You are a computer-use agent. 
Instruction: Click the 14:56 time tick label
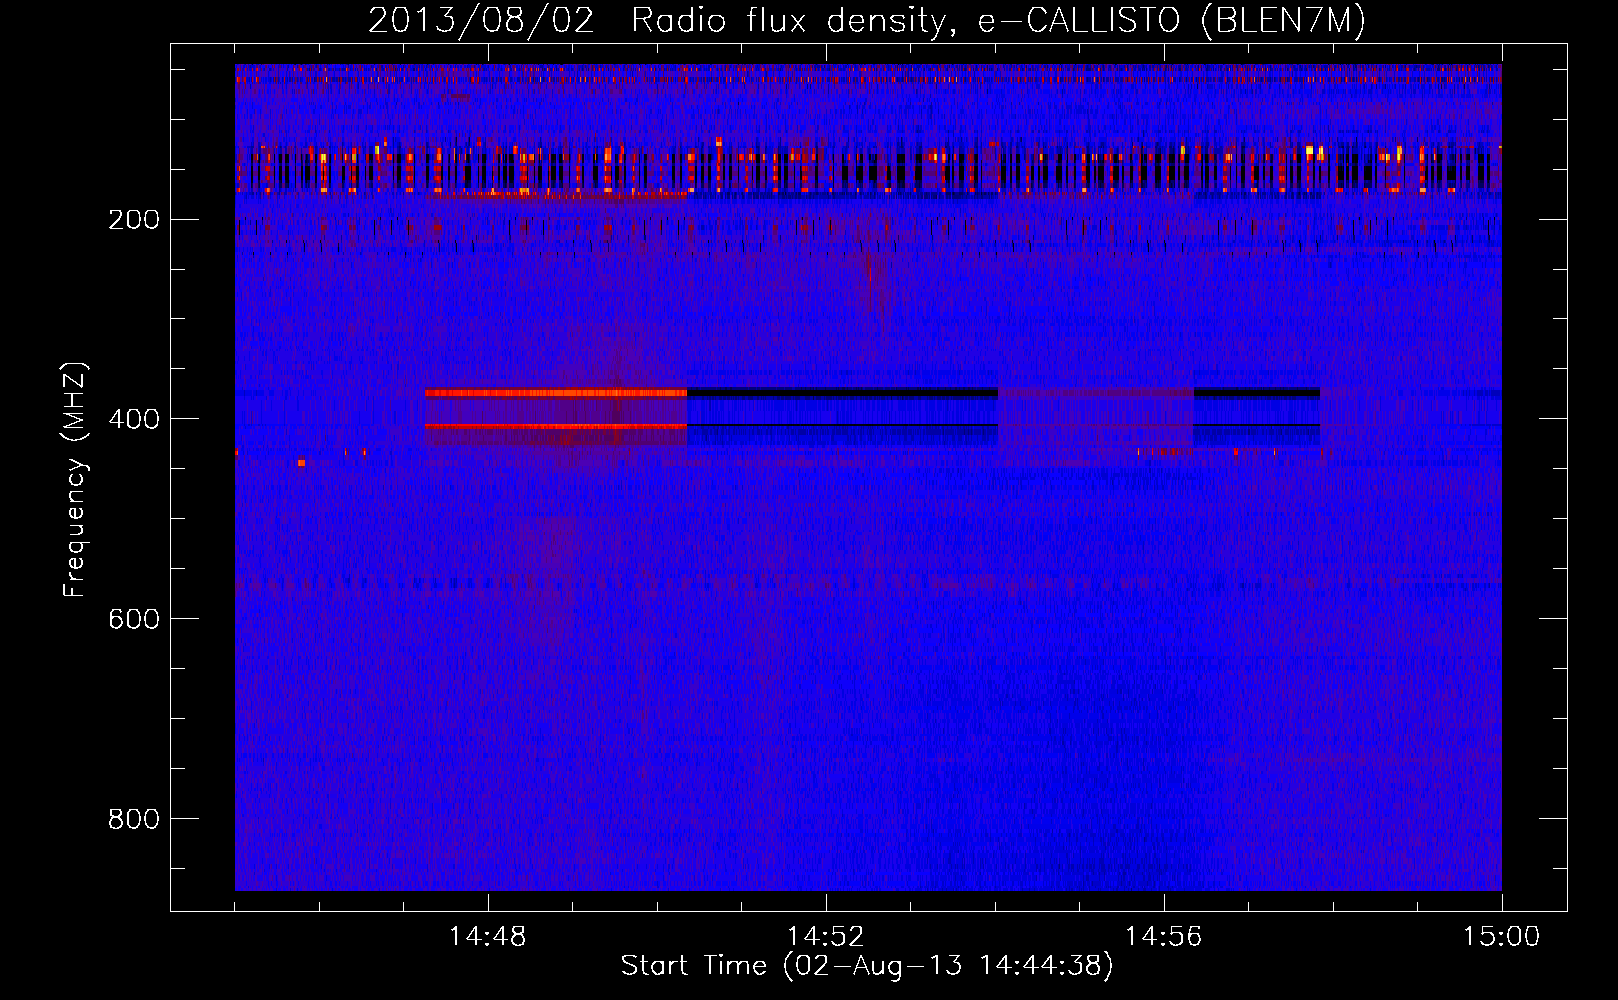click(x=1164, y=937)
